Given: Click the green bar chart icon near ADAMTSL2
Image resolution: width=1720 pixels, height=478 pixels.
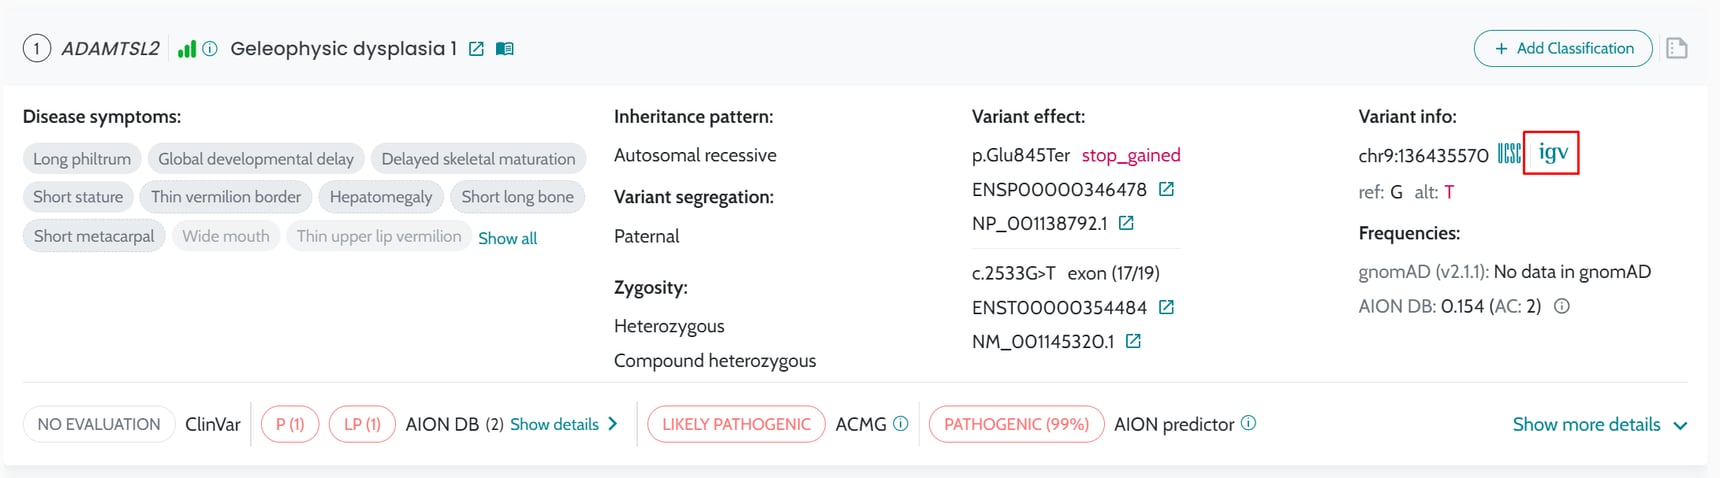Looking at the screenshot, I should pyautogui.click(x=186, y=49).
